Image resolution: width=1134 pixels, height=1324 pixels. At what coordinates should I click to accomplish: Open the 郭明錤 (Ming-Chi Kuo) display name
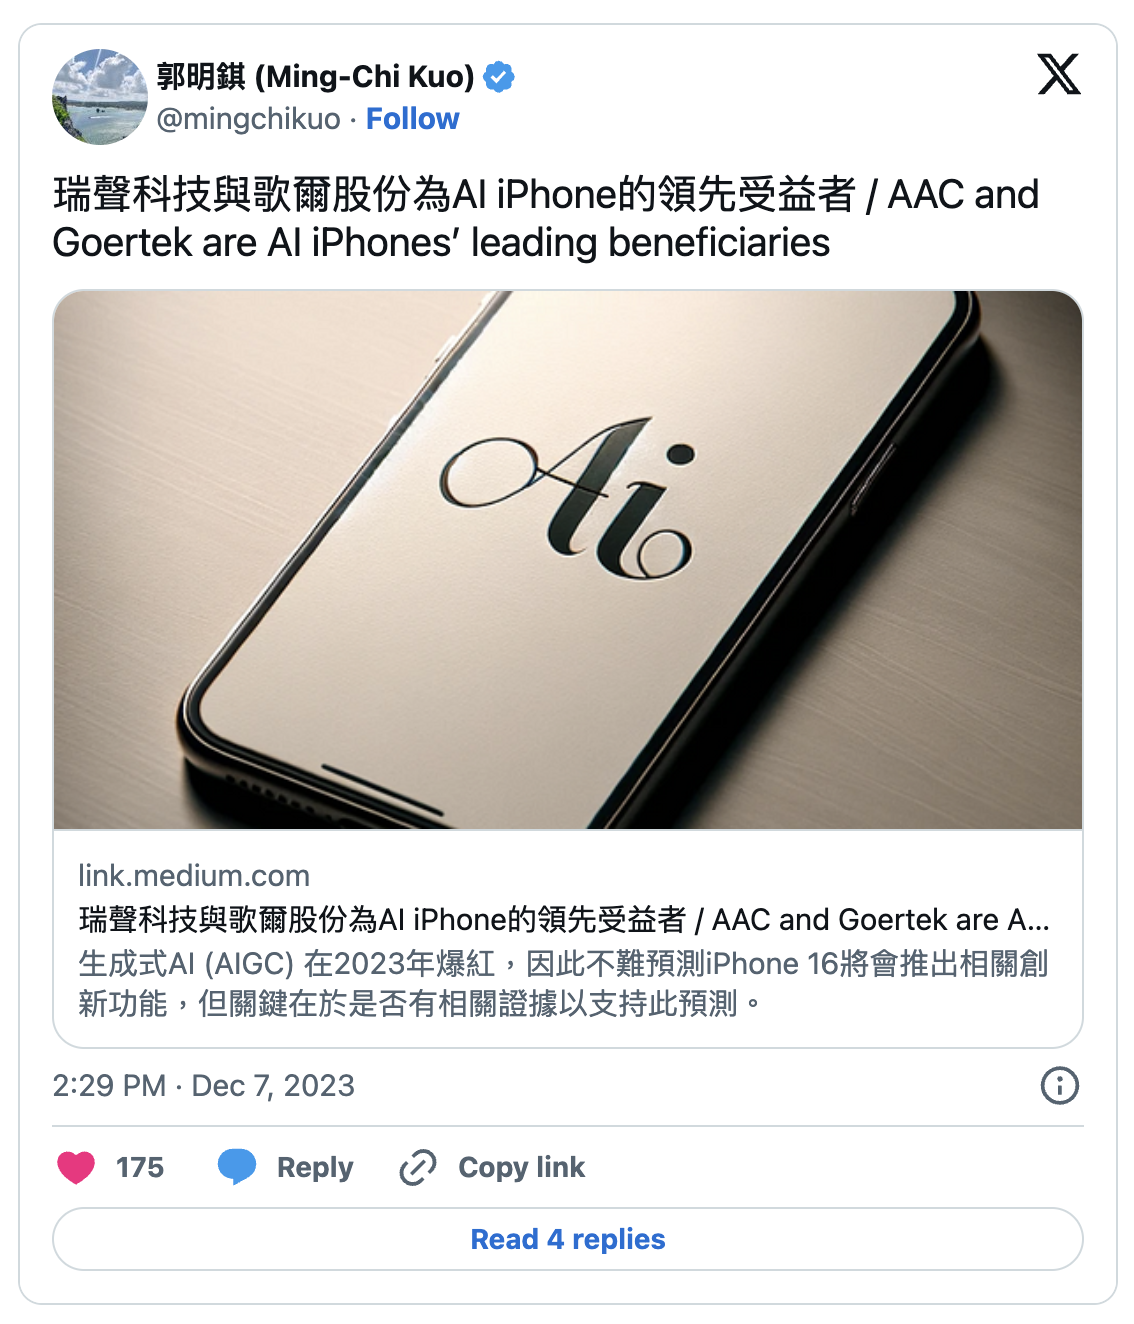click(x=316, y=77)
